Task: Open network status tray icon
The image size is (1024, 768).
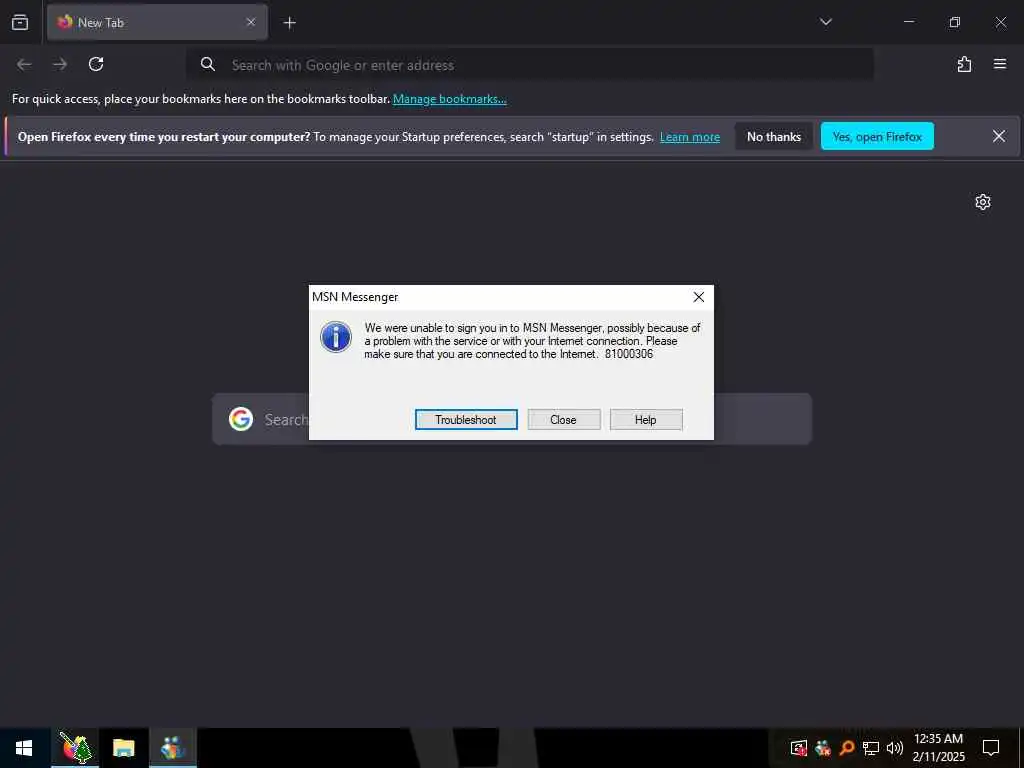Action: pos(871,748)
